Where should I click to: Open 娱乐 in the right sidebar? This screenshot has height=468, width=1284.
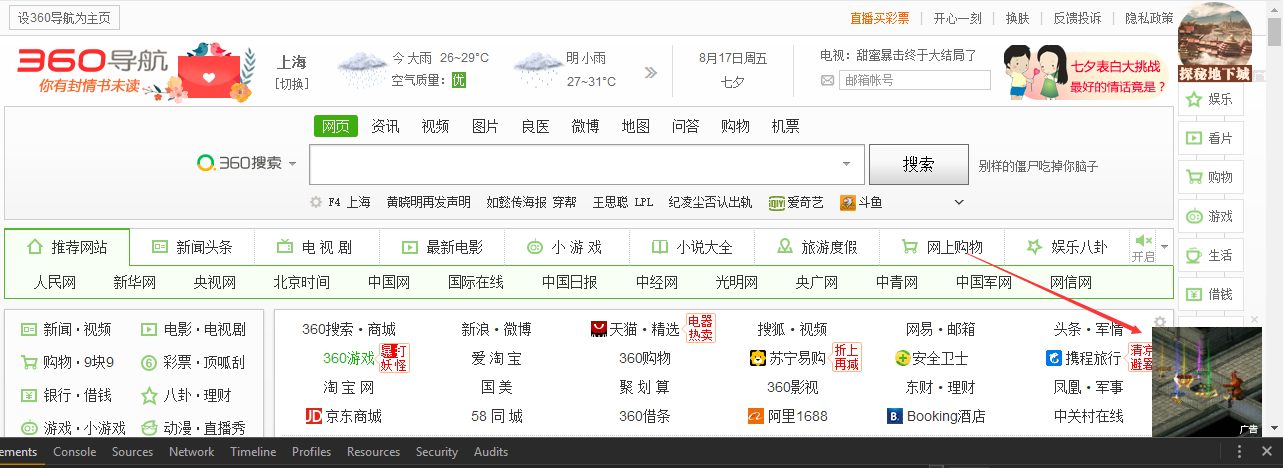pos(1210,99)
